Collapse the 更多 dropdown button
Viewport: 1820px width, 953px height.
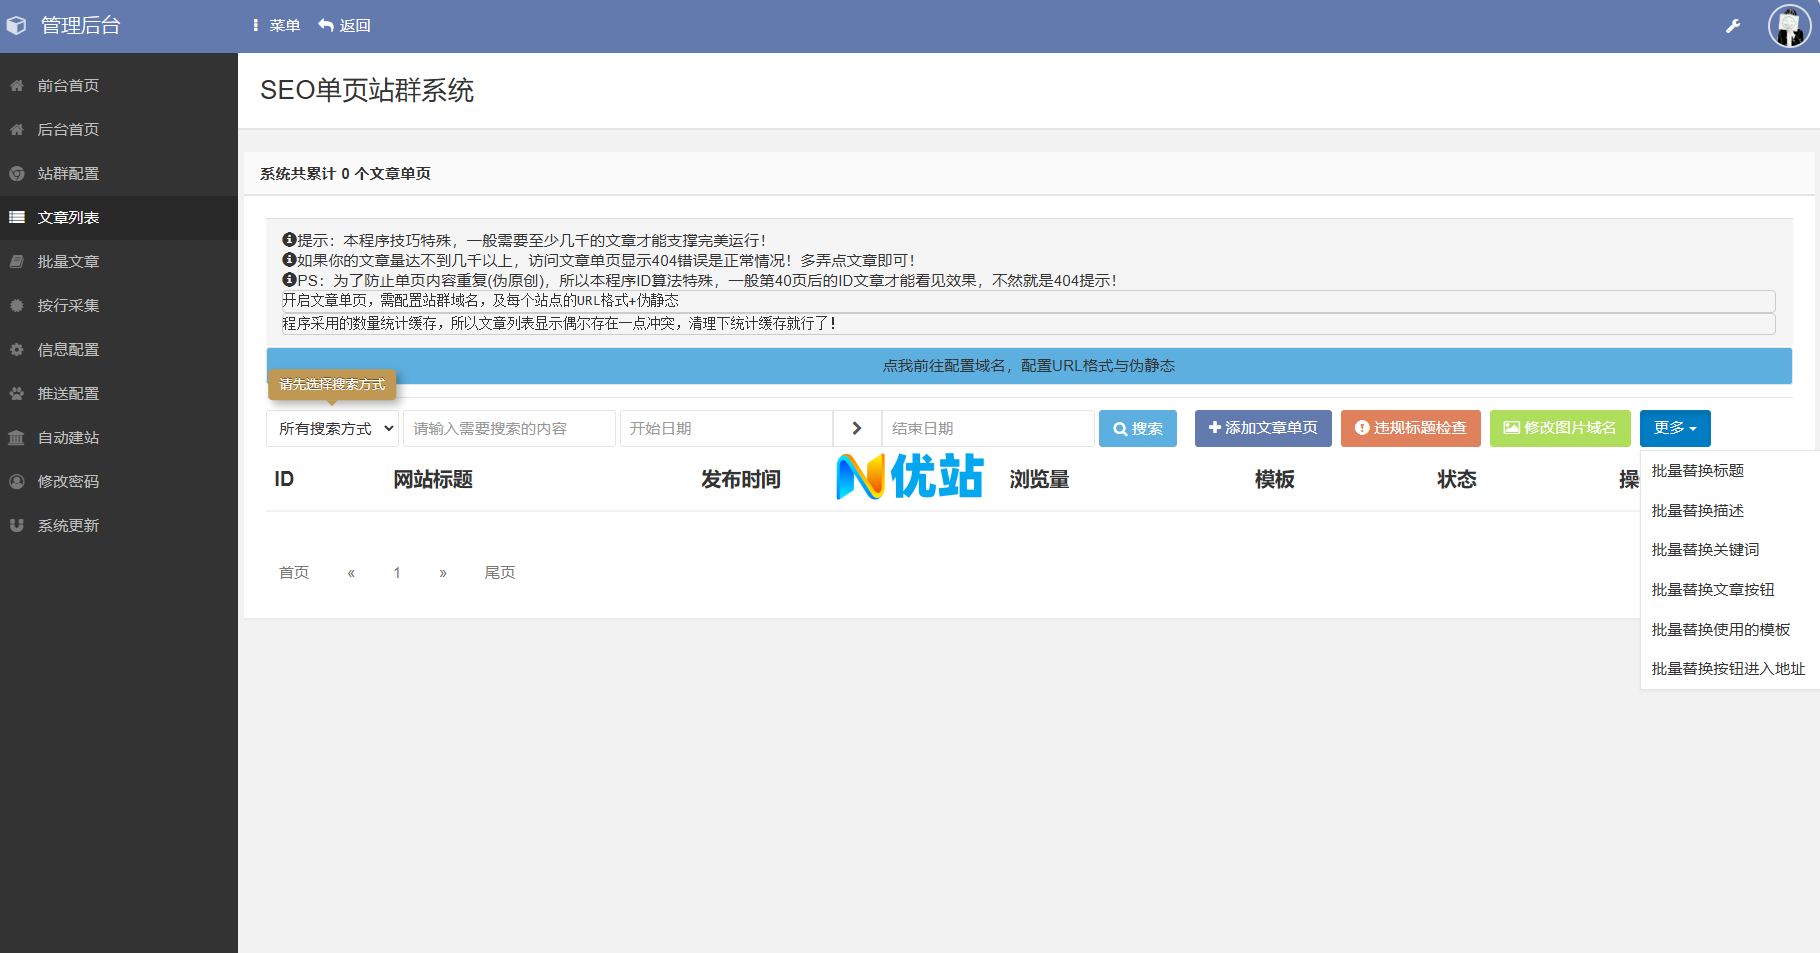coord(1675,428)
